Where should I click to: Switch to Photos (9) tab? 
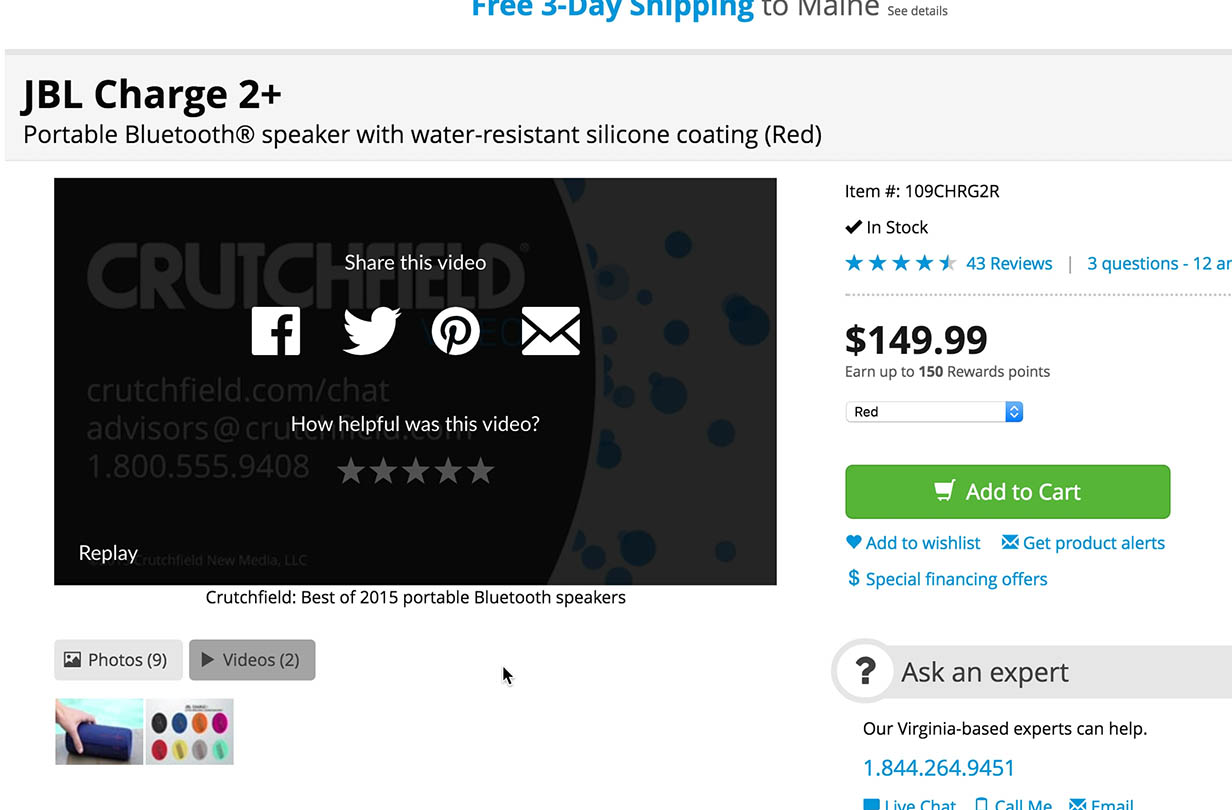pyautogui.click(x=117, y=660)
